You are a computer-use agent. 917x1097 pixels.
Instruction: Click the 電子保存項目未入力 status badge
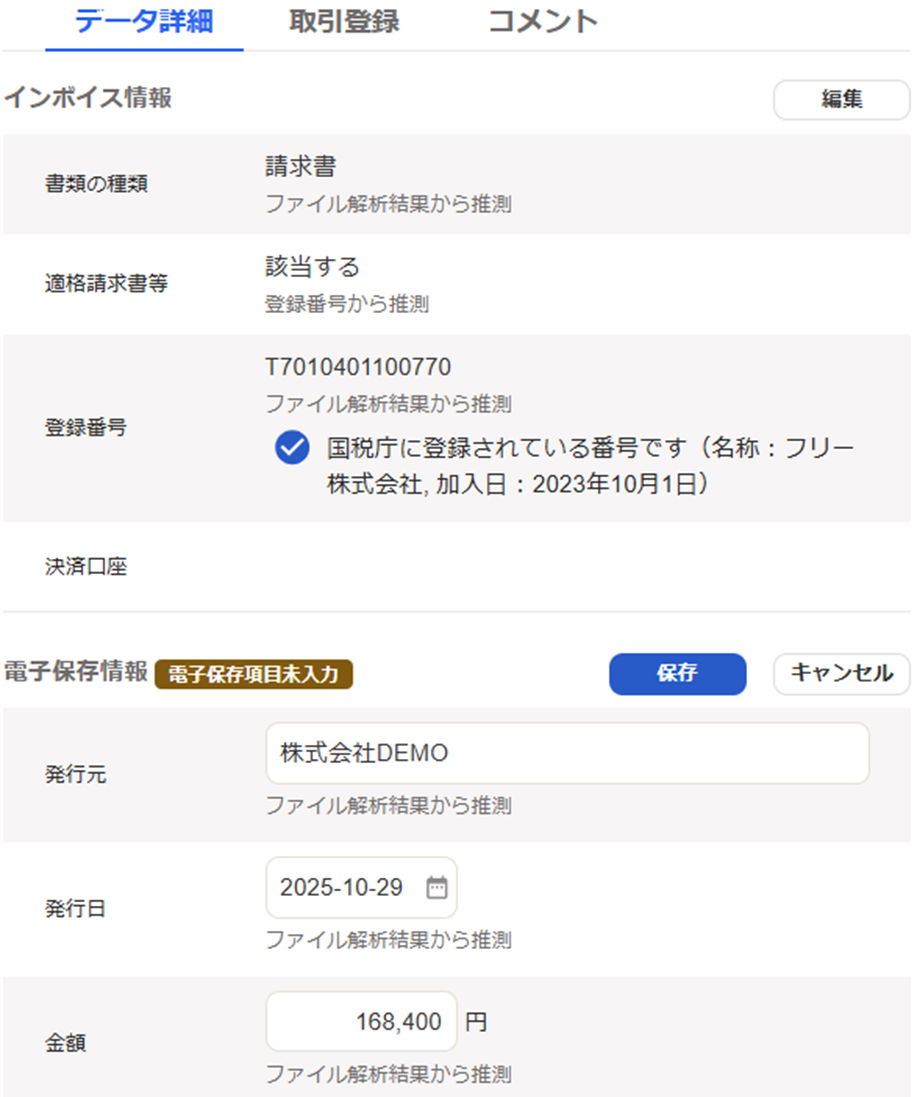click(254, 675)
